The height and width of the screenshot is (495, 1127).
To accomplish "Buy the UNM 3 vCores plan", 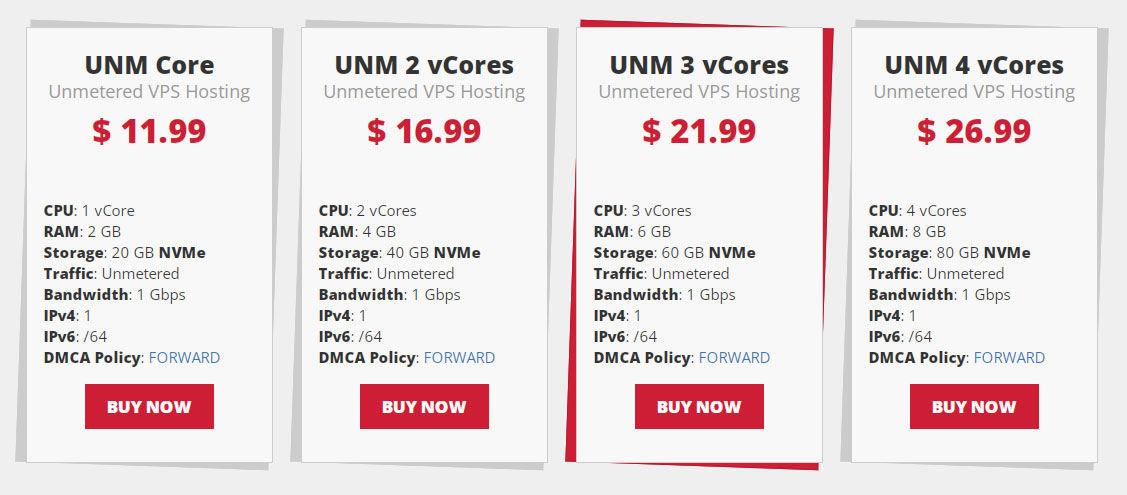I will click(x=699, y=407).
